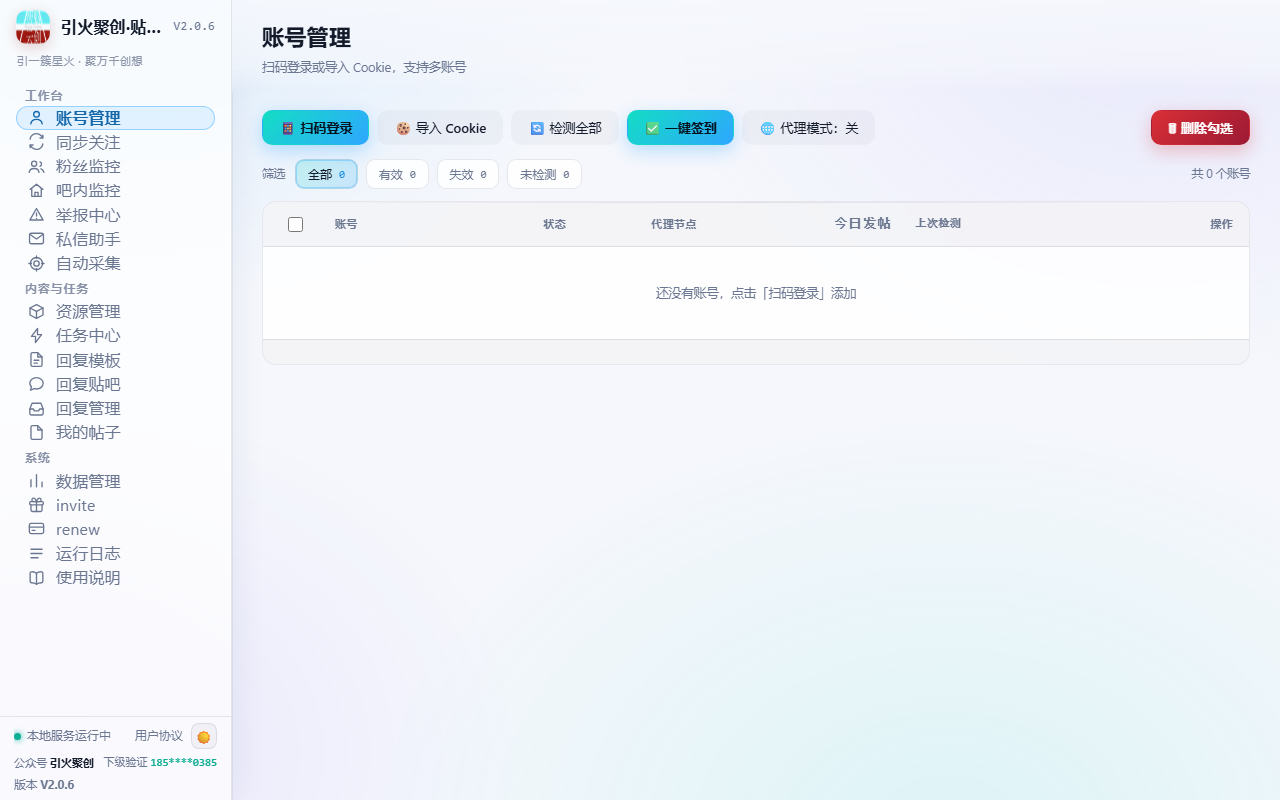The width and height of the screenshot is (1280, 800).
Task: Click the red 删除勾选 button
Action: (1200, 128)
